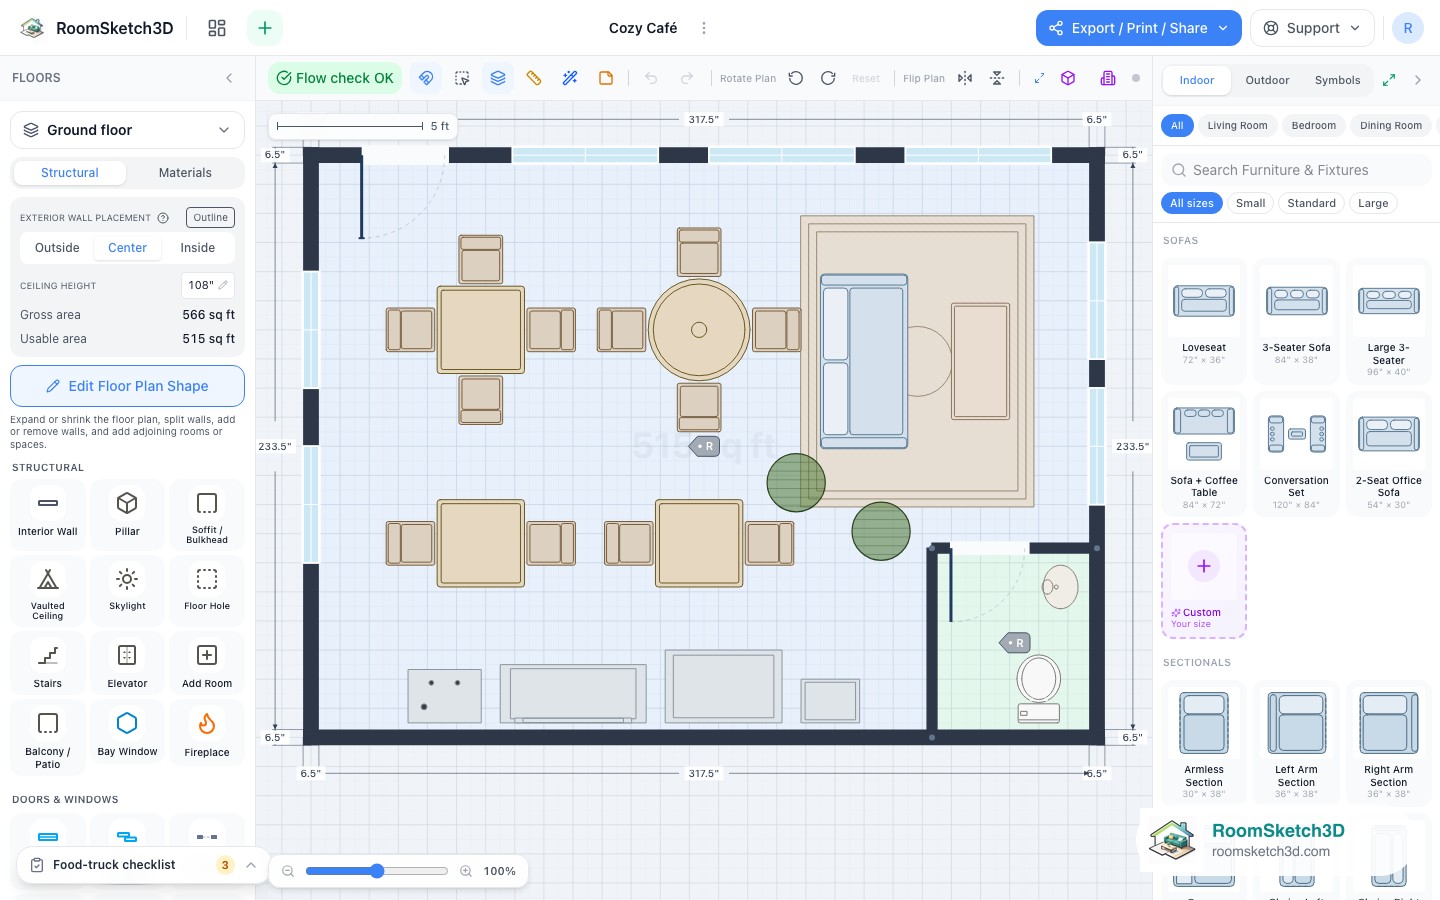This screenshot has width=1440, height=900.
Task: Select the Interior Wall tool
Action: [47, 514]
